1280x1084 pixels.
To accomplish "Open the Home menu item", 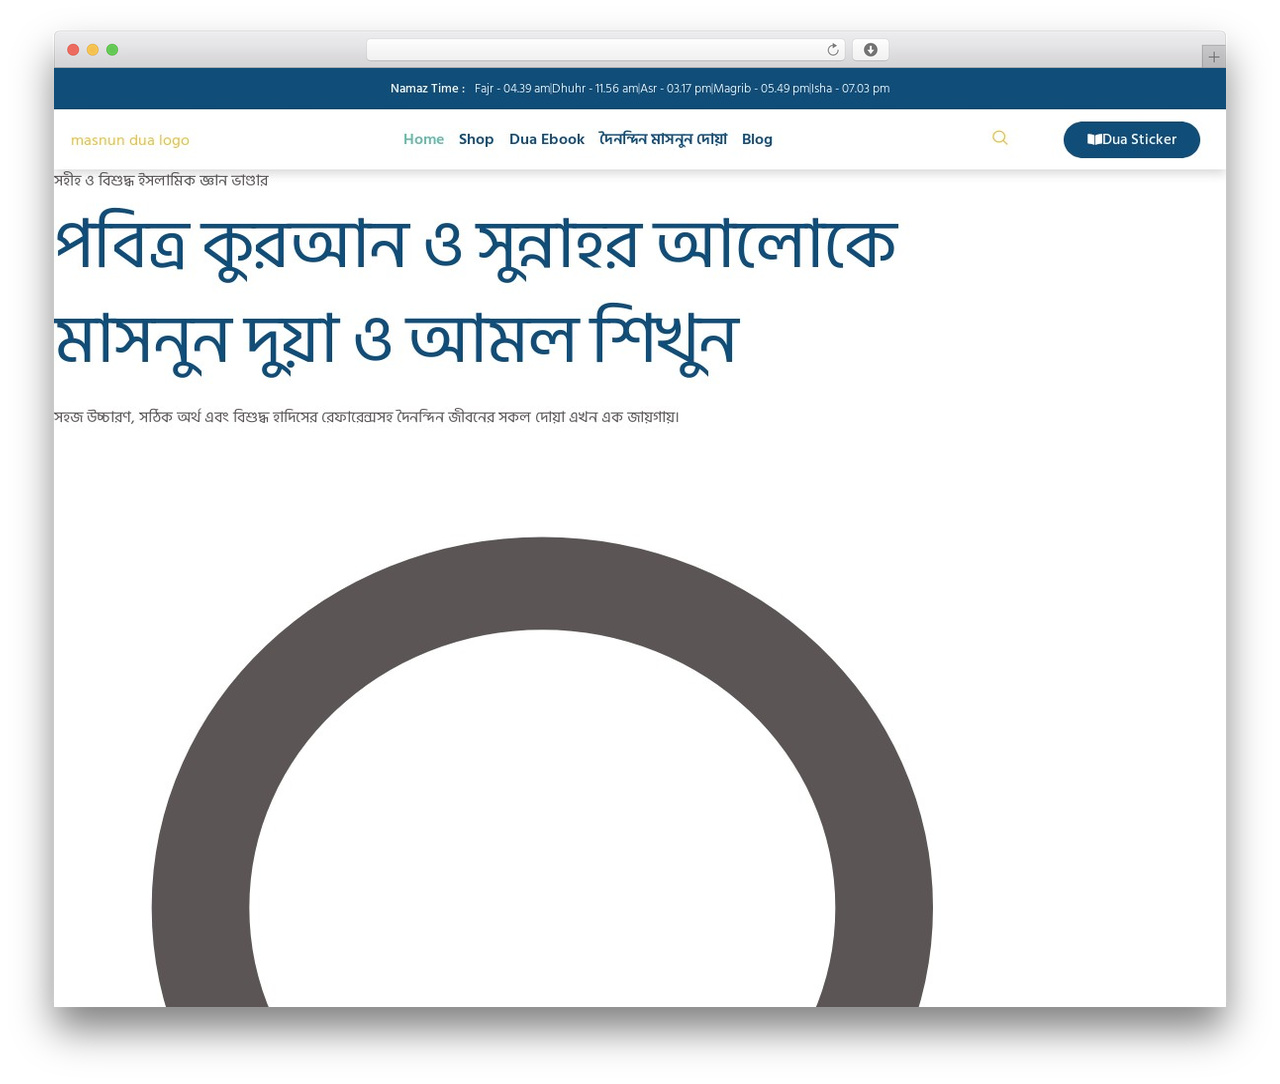I will click(x=423, y=139).
